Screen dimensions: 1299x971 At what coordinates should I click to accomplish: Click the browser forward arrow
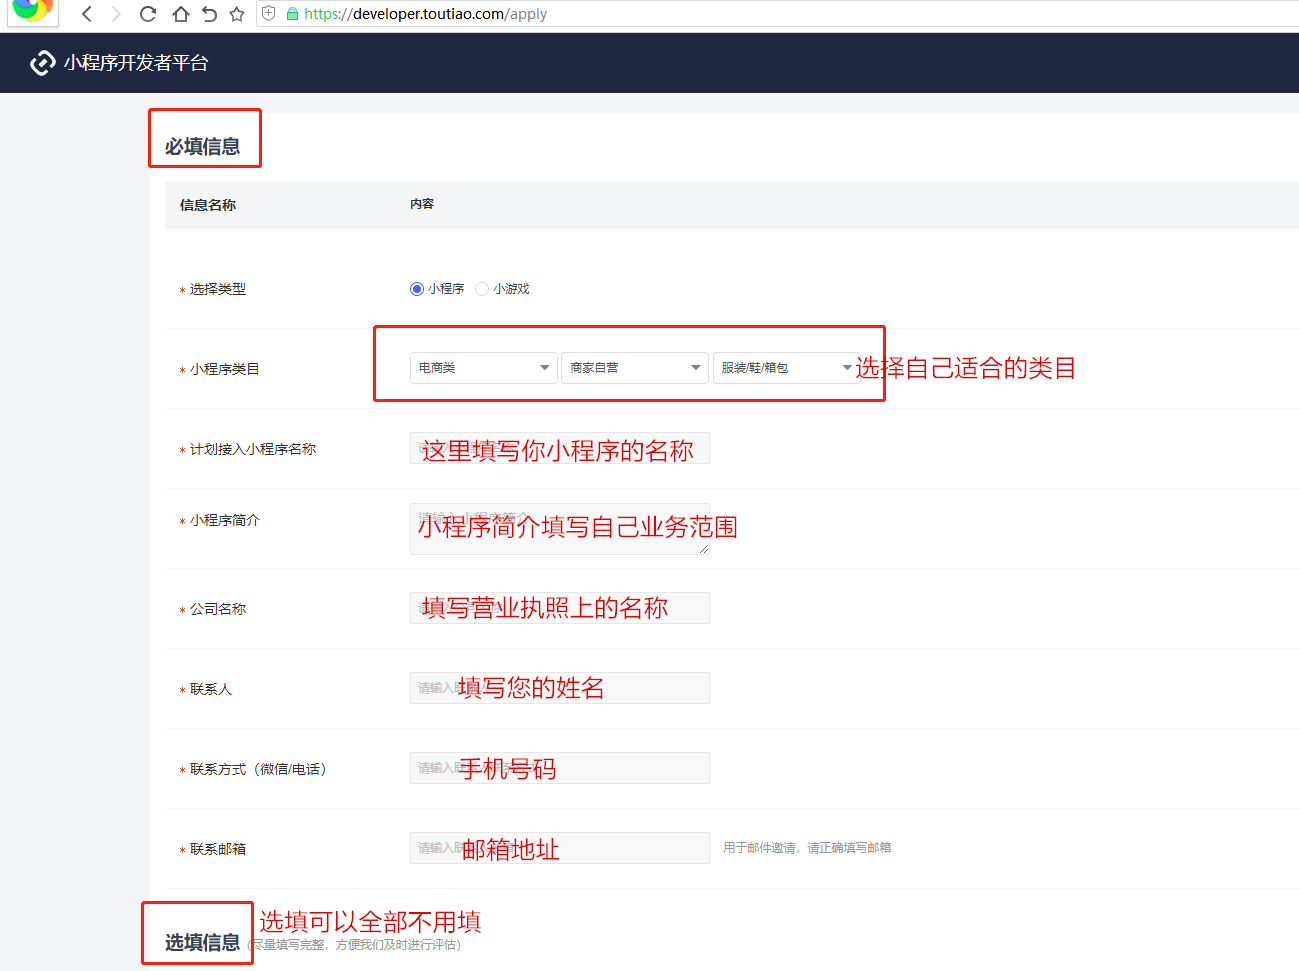click(x=116, y=14)
